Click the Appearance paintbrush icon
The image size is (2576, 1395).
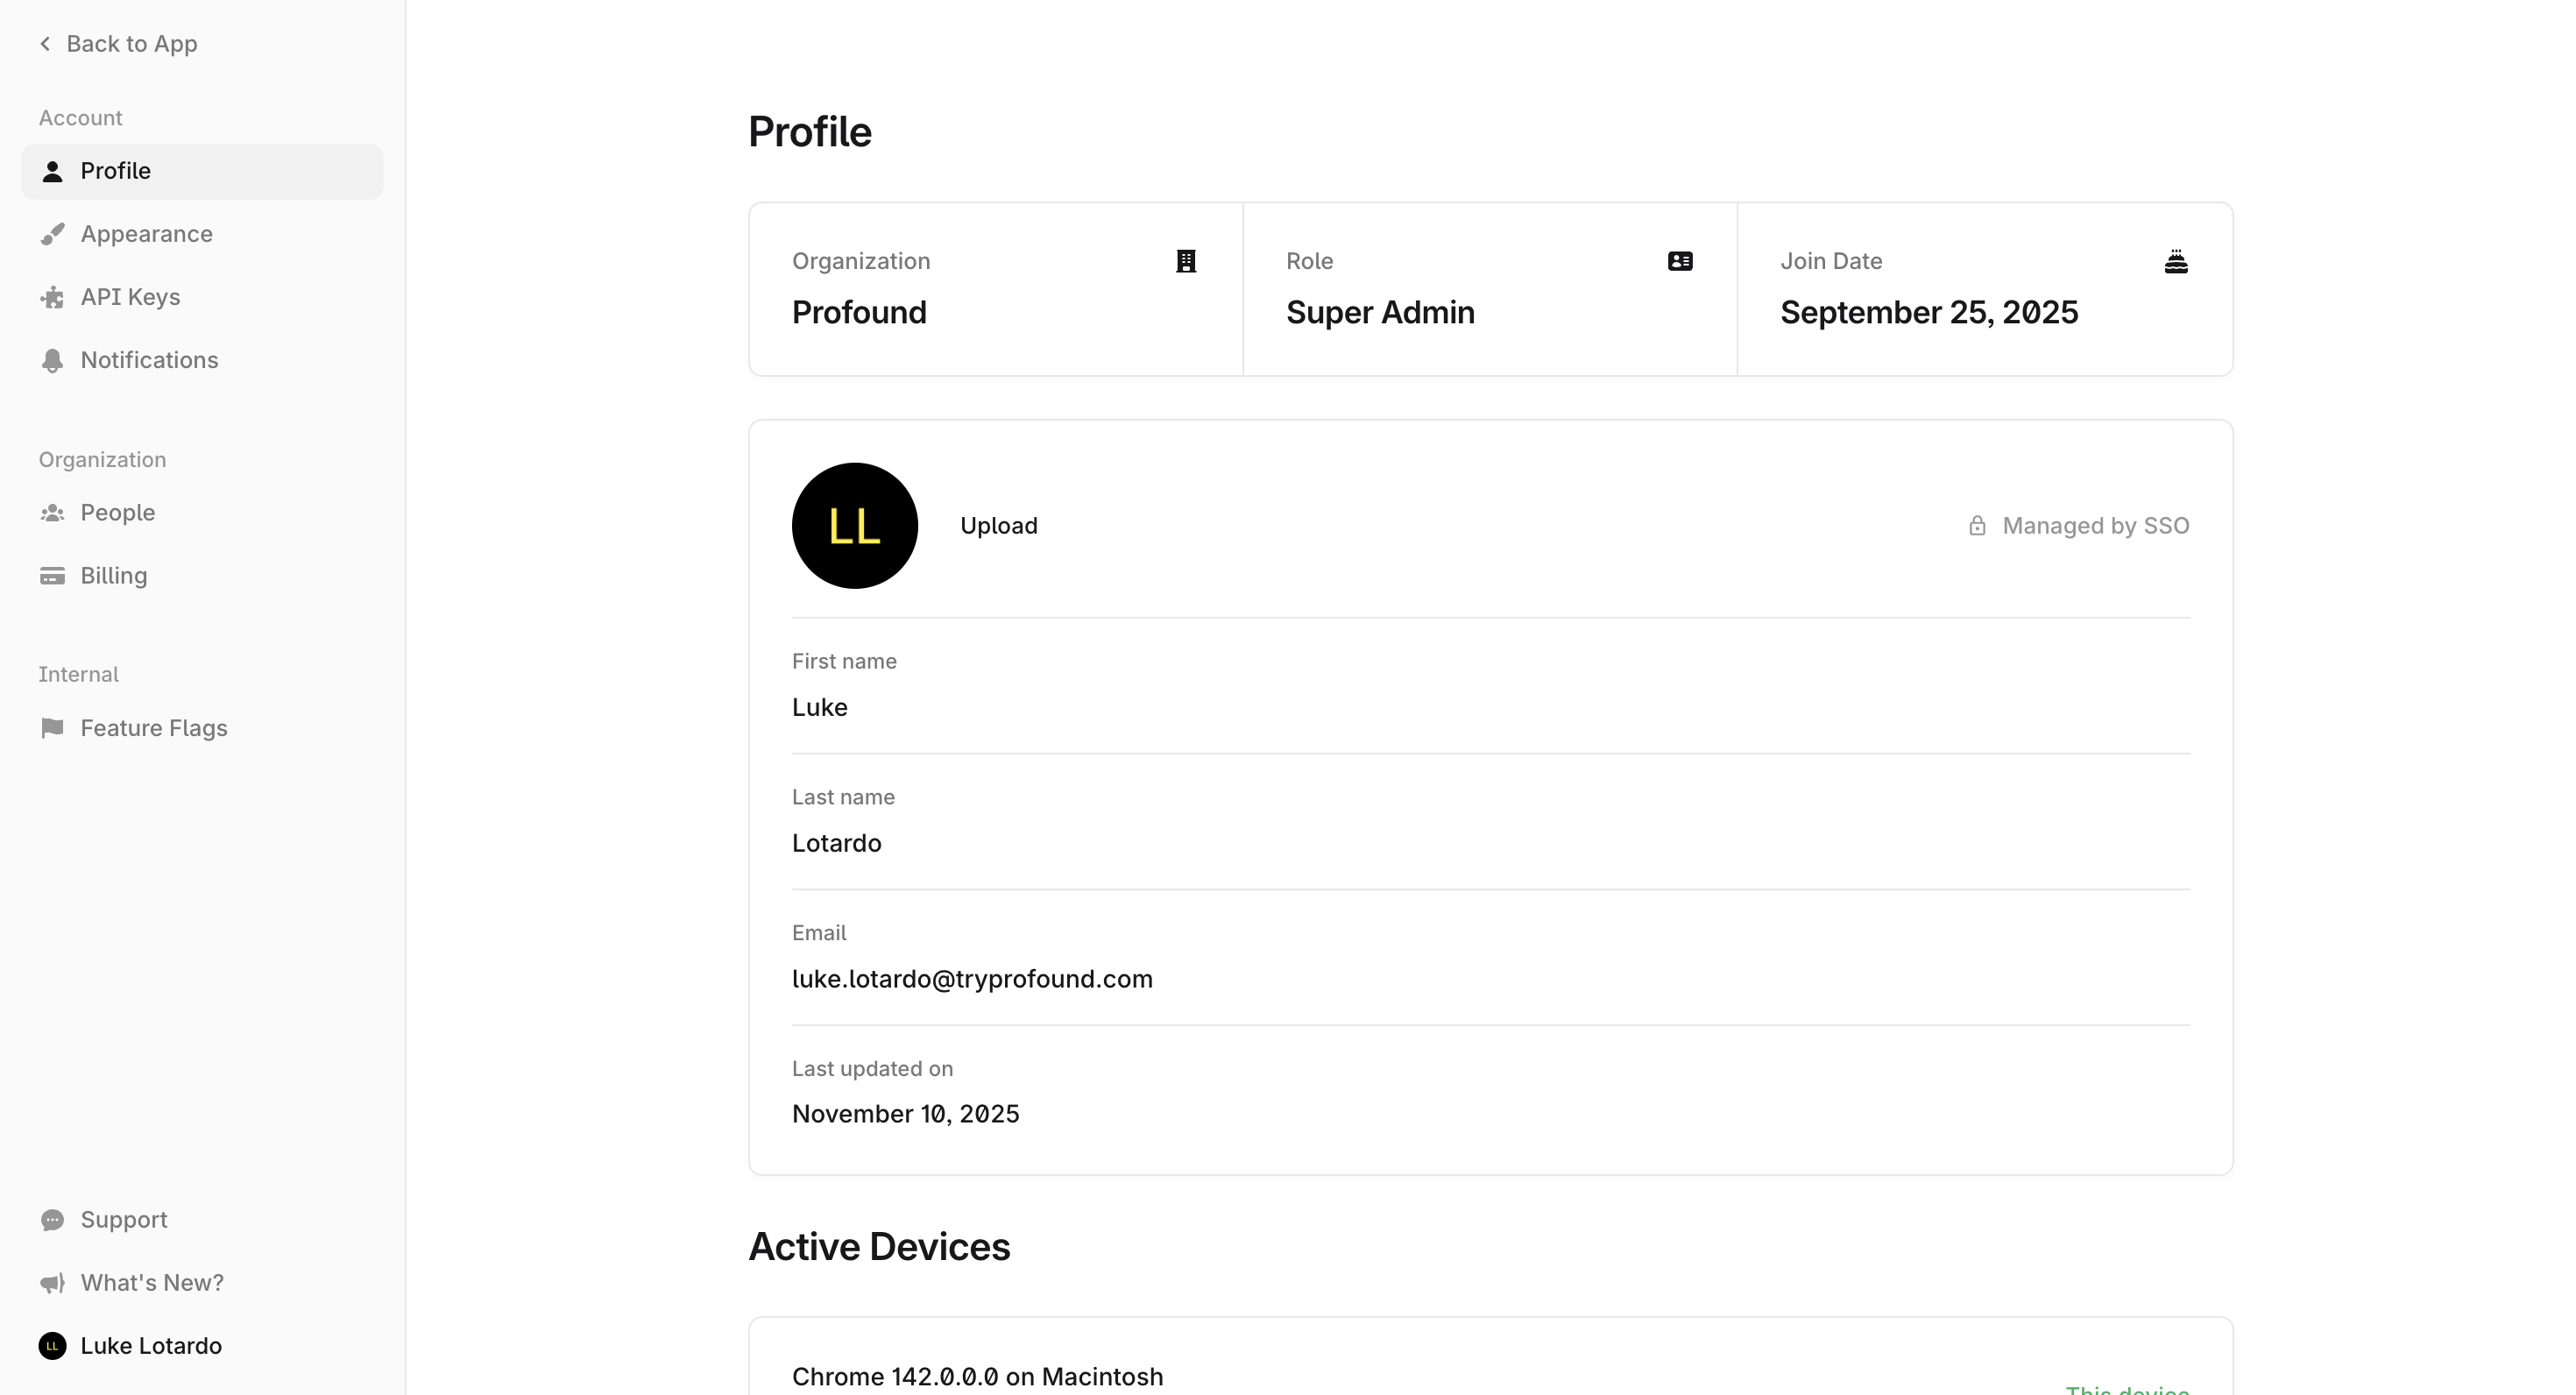[52, 234]
